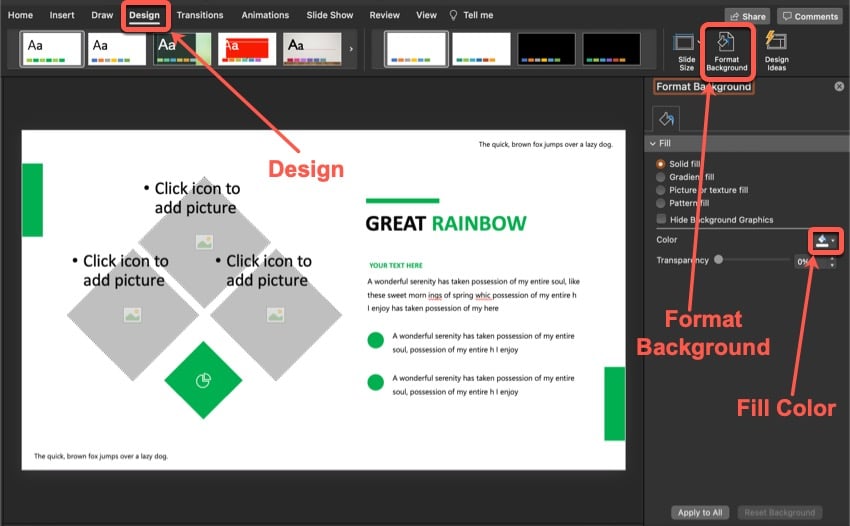Click the picture placeholder icon in top diamond

204,241
